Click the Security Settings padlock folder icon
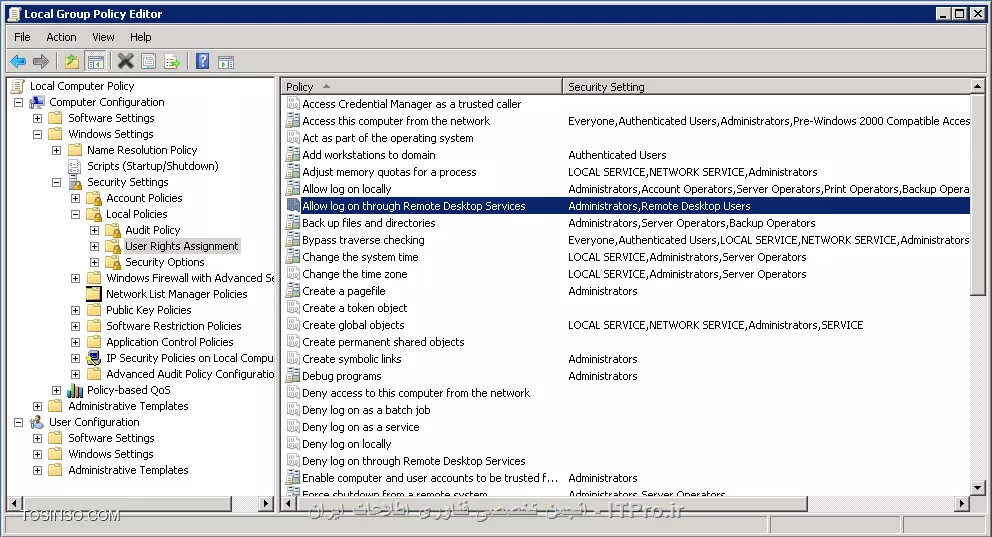 click(75, 182)
